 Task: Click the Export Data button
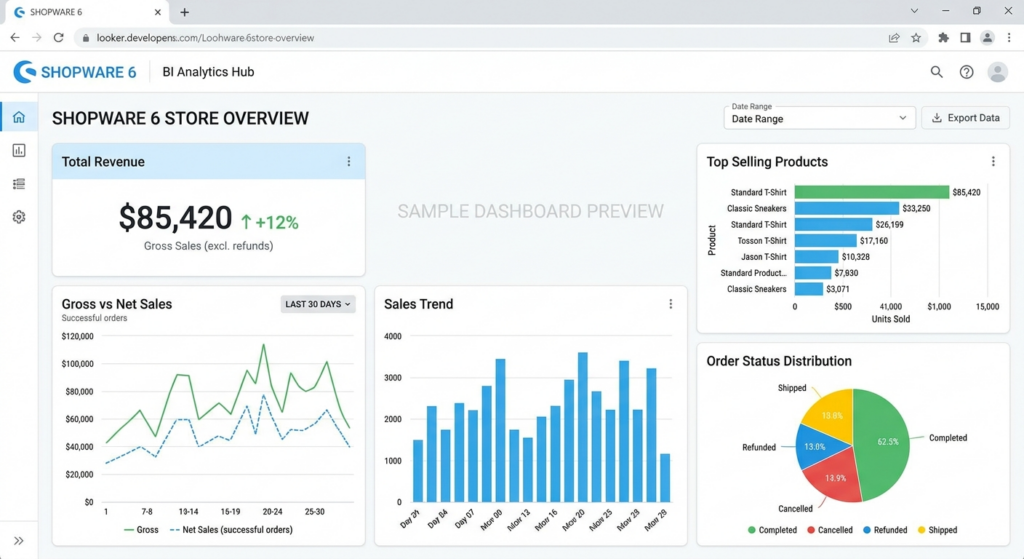point(965,118)
